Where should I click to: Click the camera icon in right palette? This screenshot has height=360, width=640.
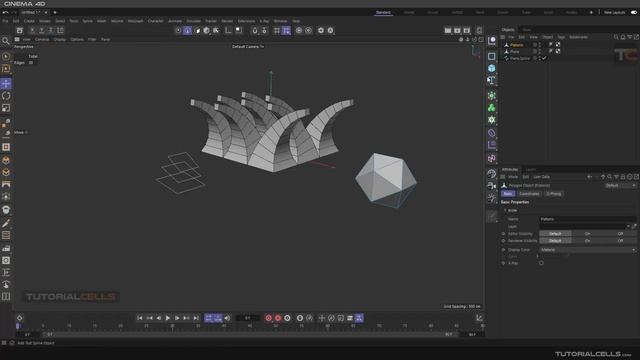(x=491, y=186)
